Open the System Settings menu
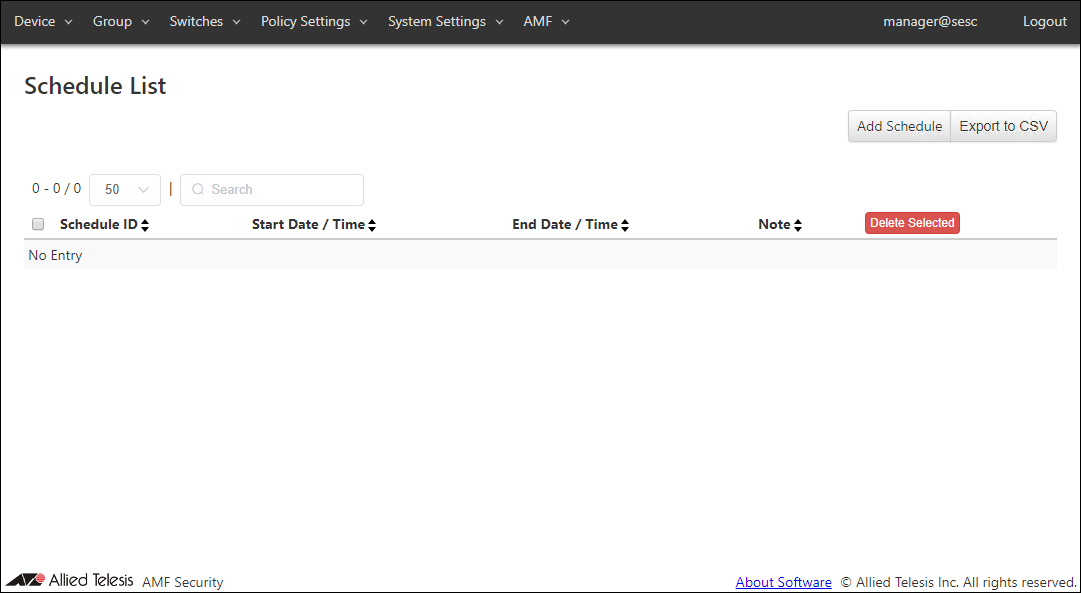The width and height of the screenshot is (1081, 593). pos(446,22)
